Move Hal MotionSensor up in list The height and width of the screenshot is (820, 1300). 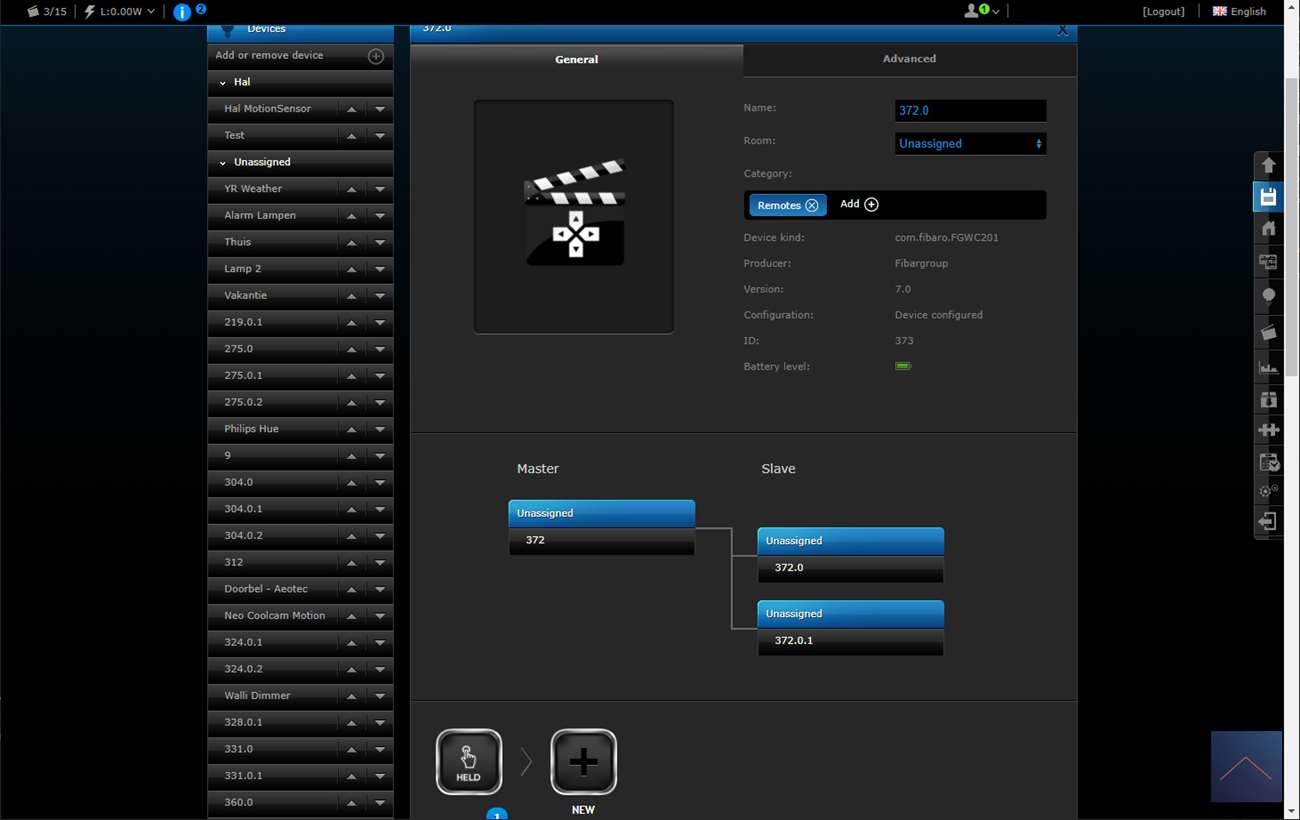pyautogui.click(x=351, y=109)
